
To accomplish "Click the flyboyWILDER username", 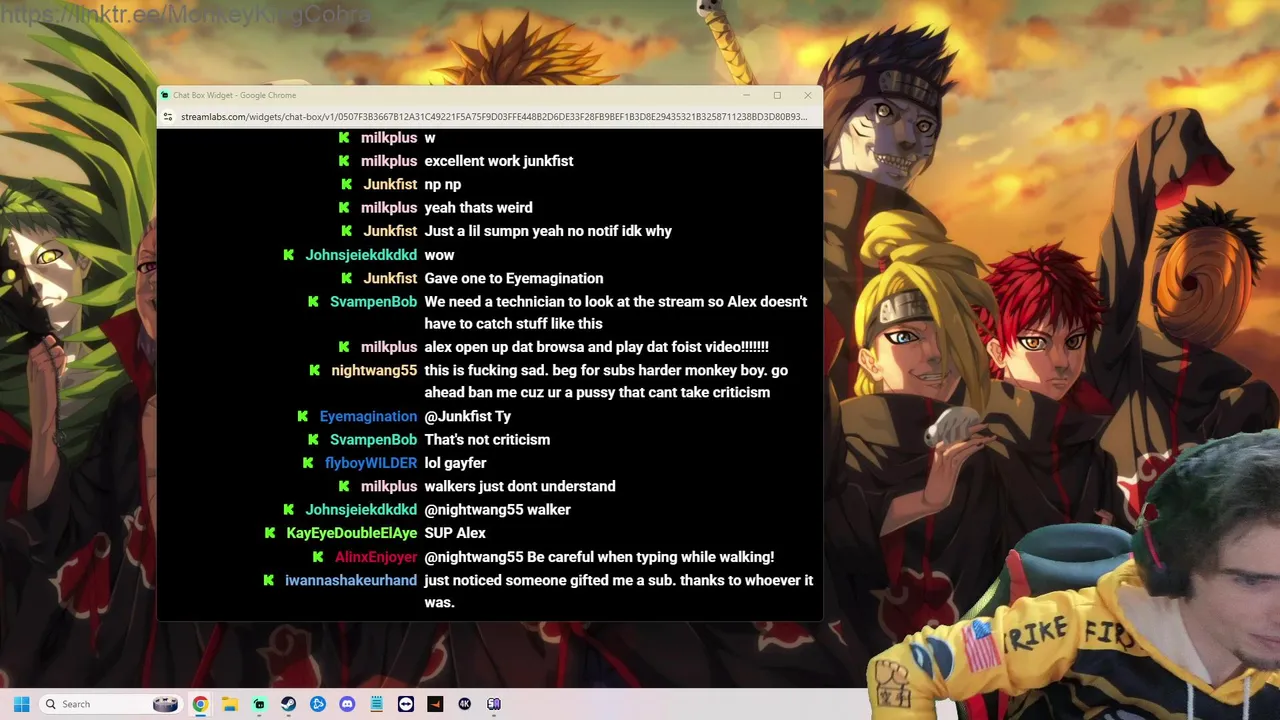I will [371, 463].
